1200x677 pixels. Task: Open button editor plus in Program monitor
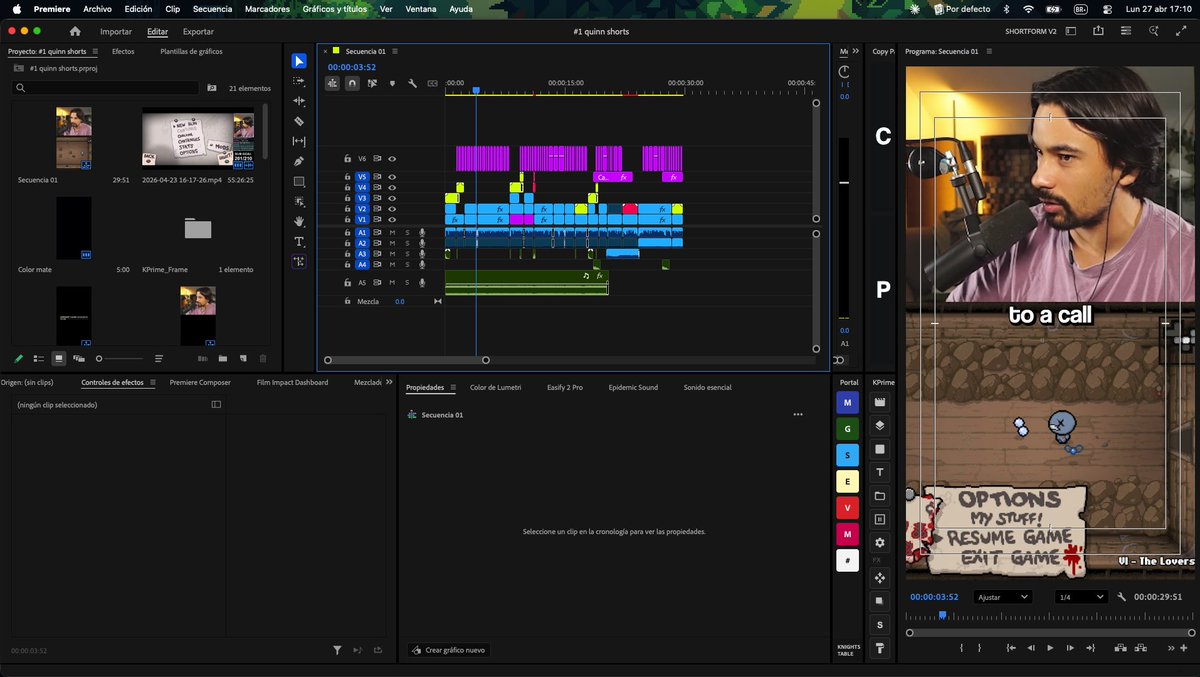coord(1184,648)
